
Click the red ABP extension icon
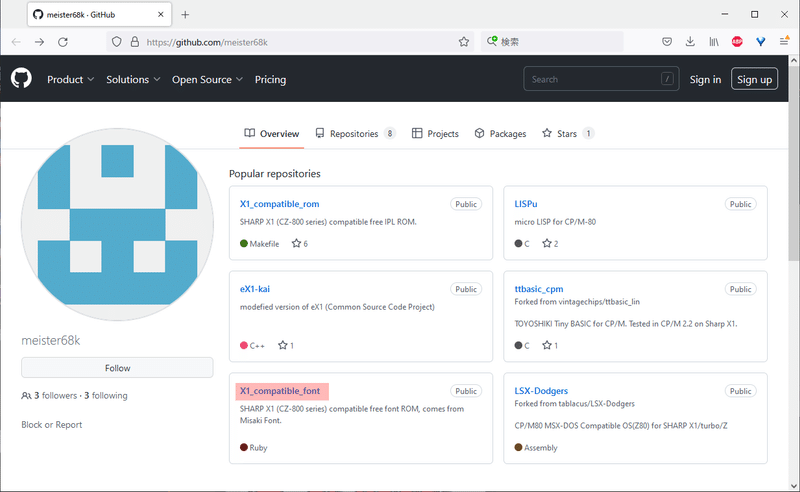[x=737, y=42]
